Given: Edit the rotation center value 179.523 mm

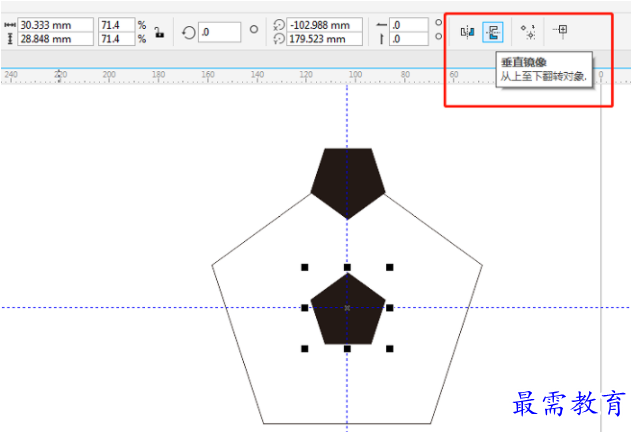Looking at the screenshot, I should pos(324,39).
